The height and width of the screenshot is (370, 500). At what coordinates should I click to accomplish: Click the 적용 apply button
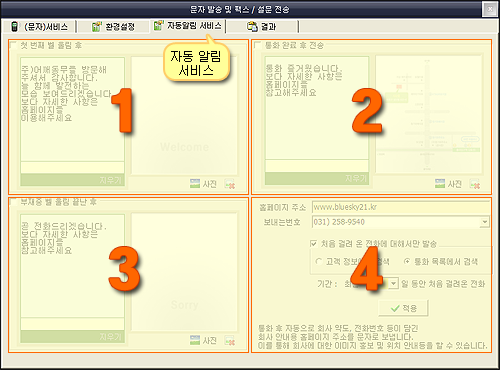point(403,308)
